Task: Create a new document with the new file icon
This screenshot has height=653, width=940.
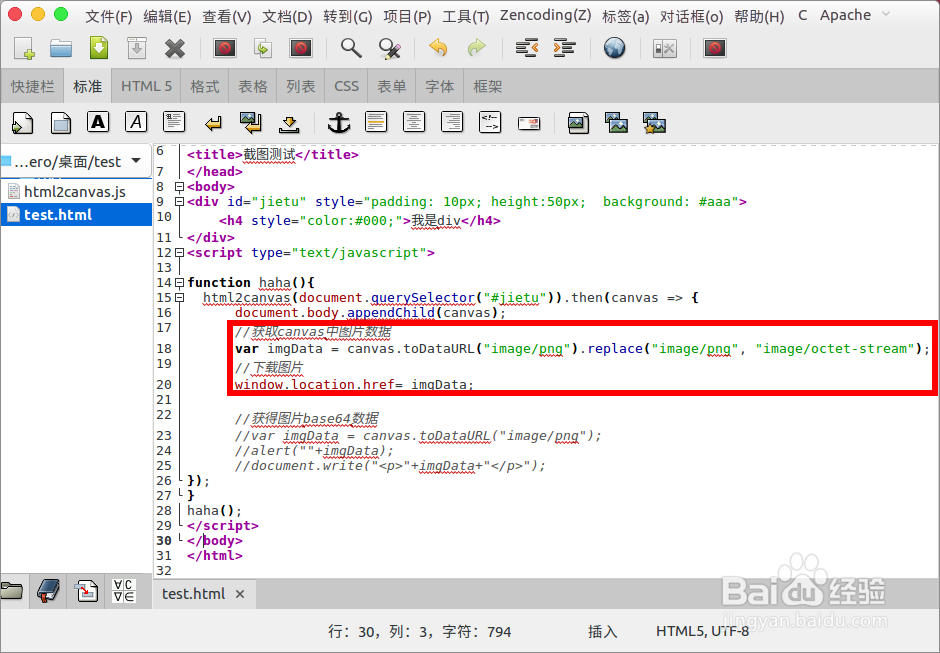Action: point(22,48)
